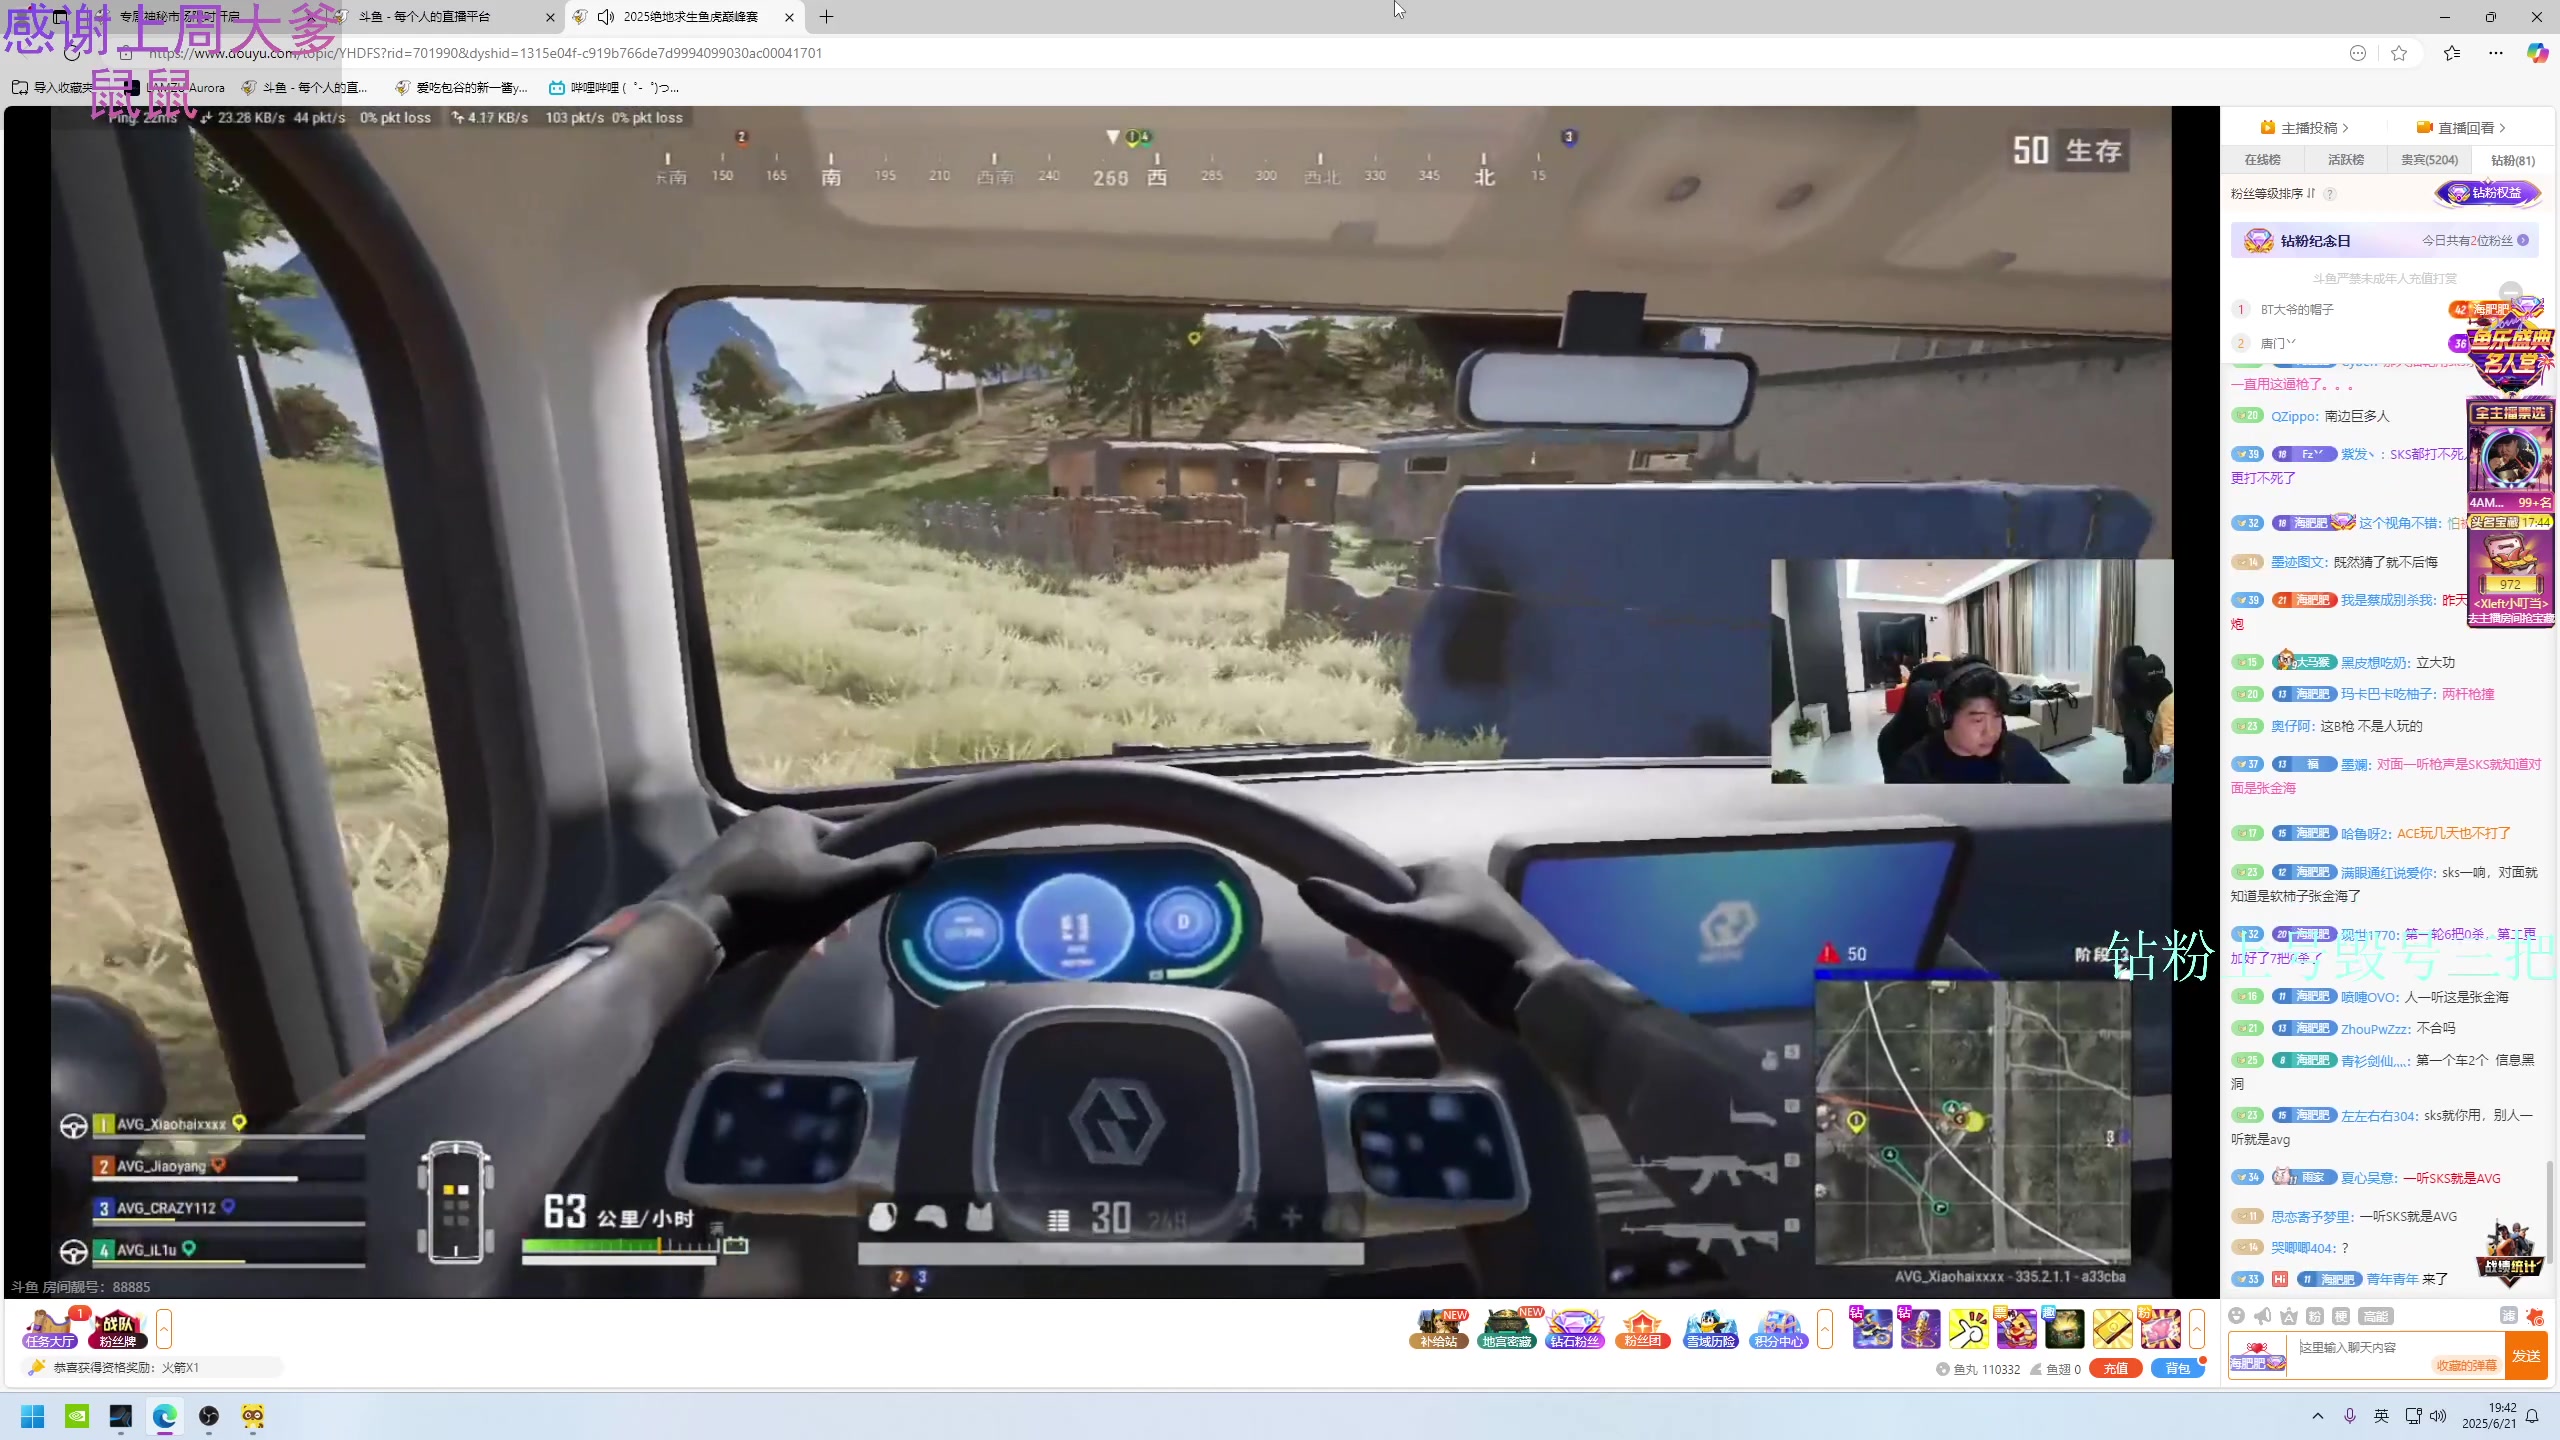Click the address bar URL

[x=484, y=53]
